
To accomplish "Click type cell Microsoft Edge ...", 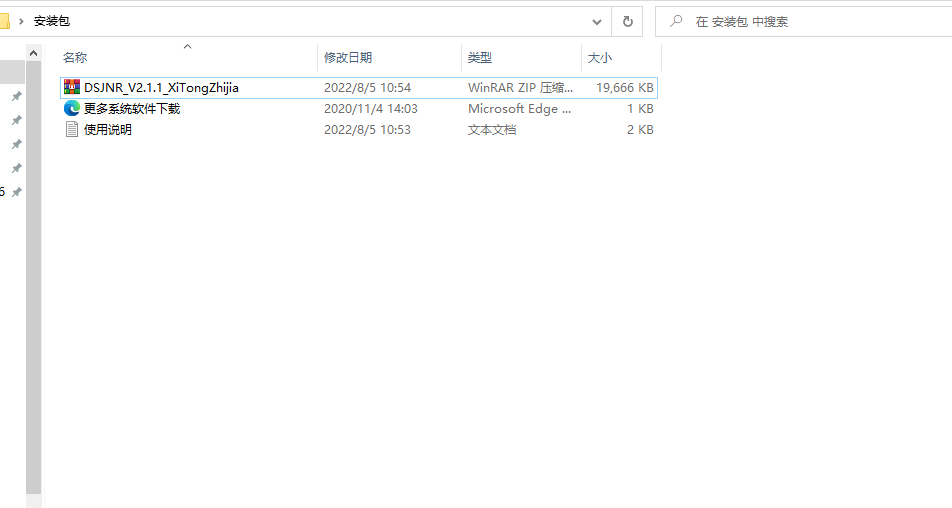I will coord(519,109).
